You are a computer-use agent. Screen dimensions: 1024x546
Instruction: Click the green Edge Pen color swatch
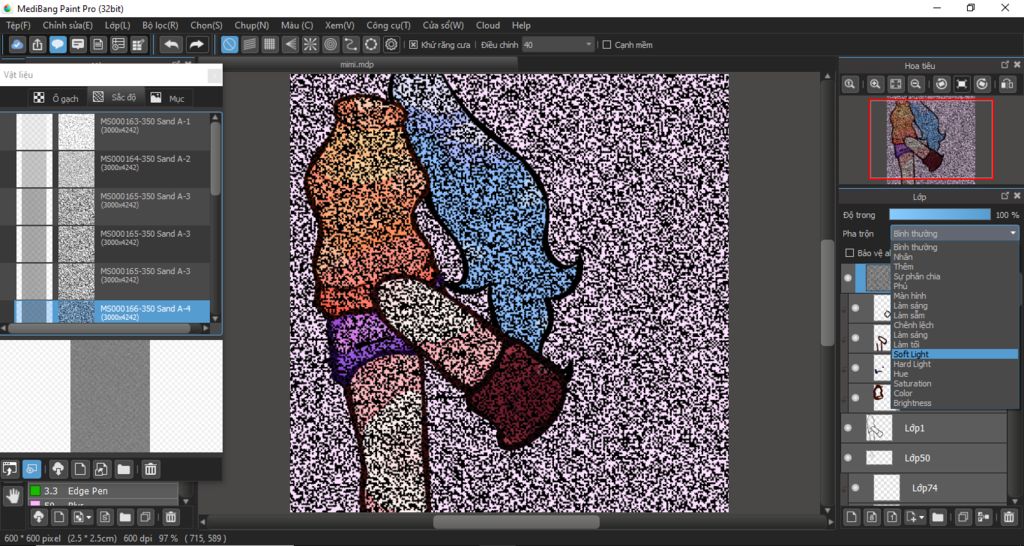tap(35, 490)
